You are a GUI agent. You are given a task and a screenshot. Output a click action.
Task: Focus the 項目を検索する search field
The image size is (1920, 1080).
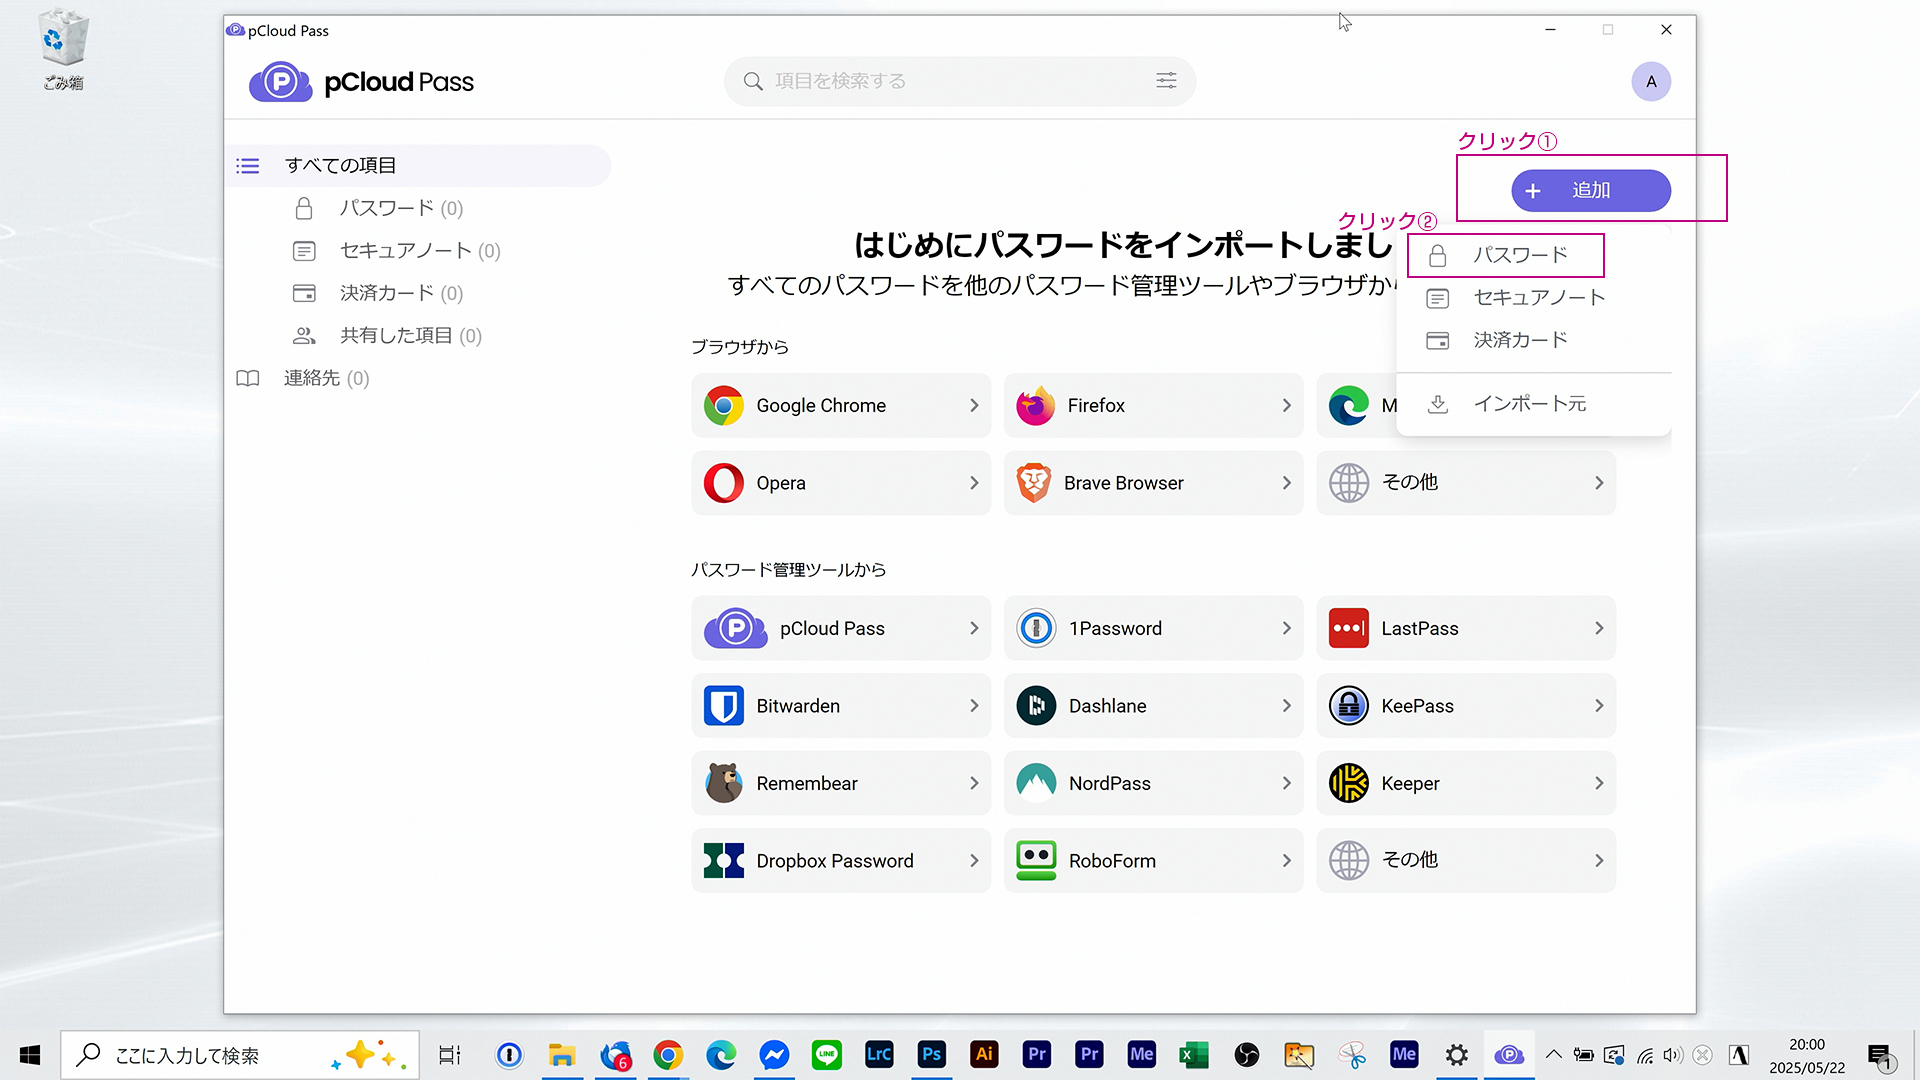pyautogui.click(x=960, y=81)
